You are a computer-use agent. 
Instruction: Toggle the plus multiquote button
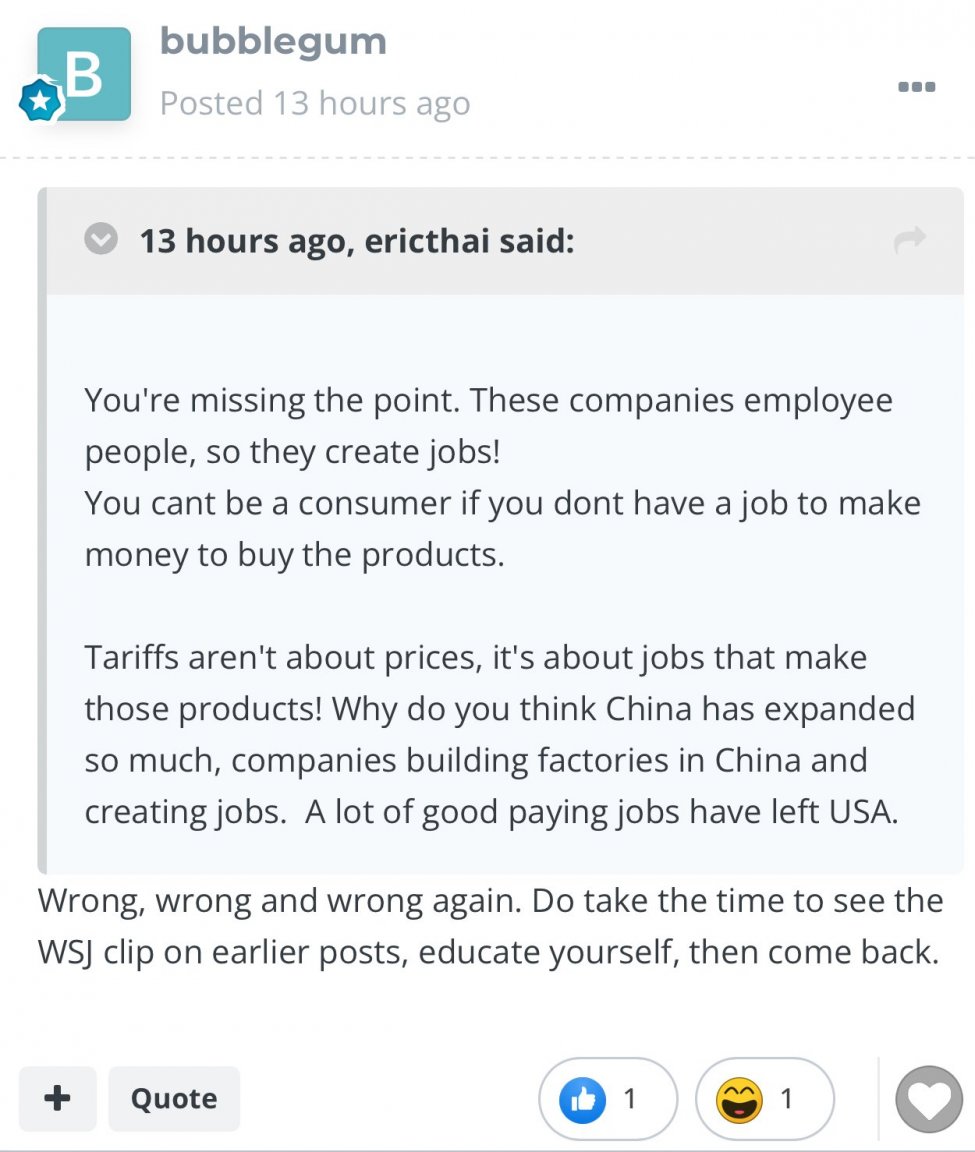(x=58, y=1099)
